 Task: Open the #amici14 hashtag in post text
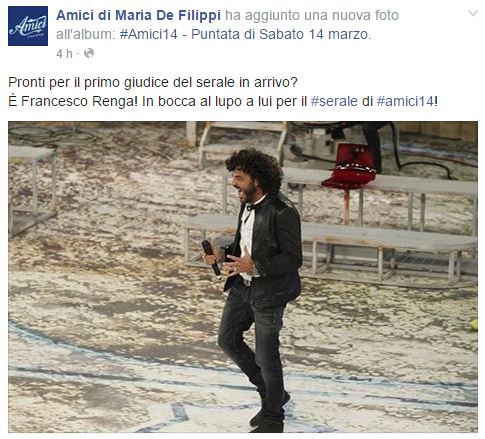point(405,101)
